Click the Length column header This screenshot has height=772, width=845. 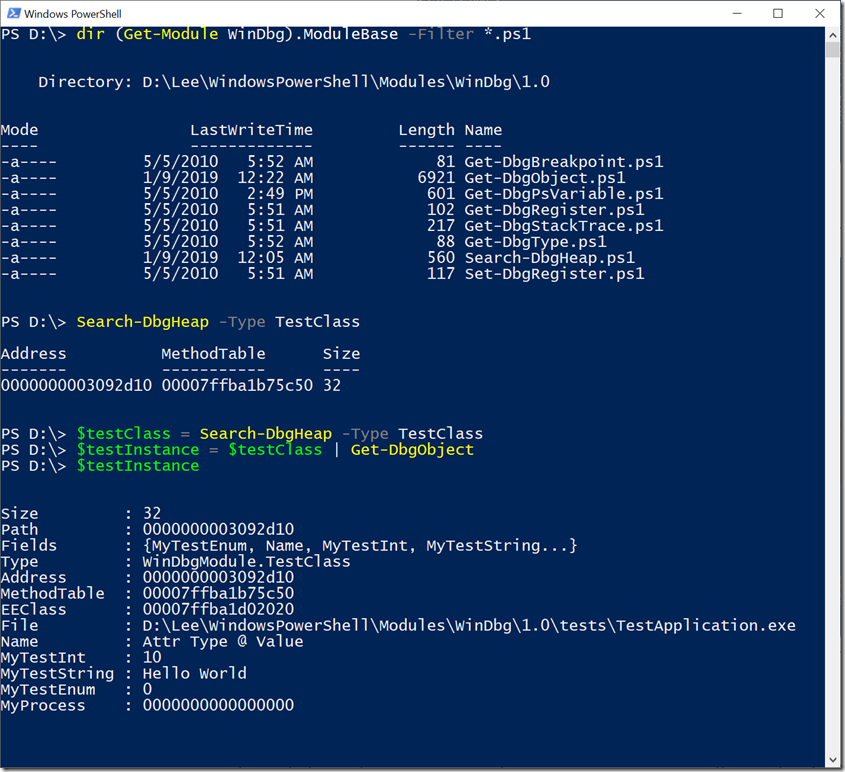(x=426, y=130)
